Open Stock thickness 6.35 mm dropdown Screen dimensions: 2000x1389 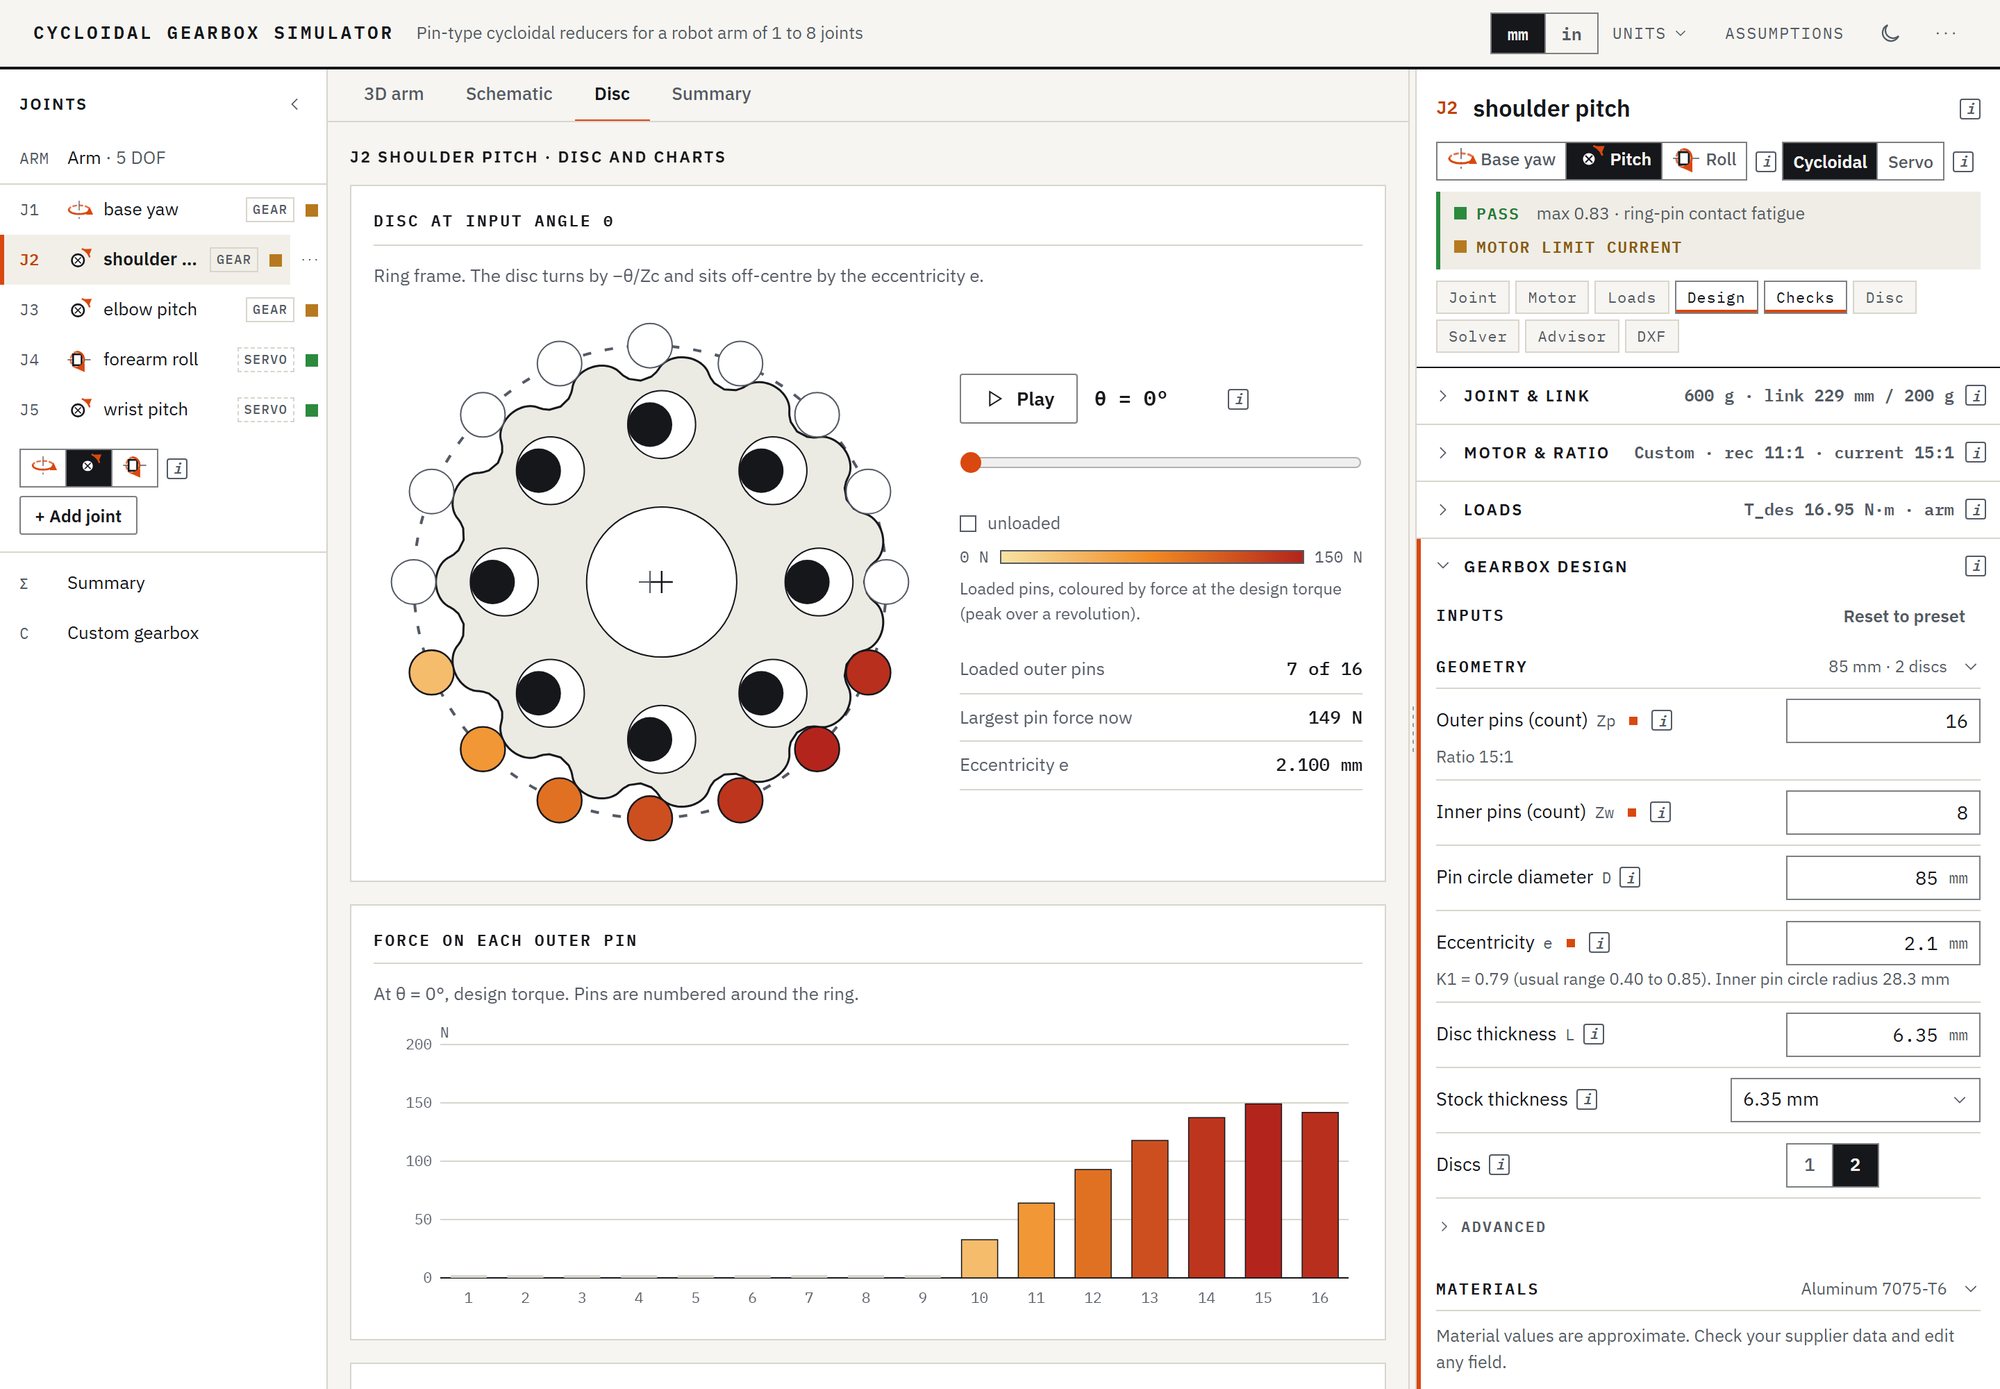(x=1855, y=1100)
